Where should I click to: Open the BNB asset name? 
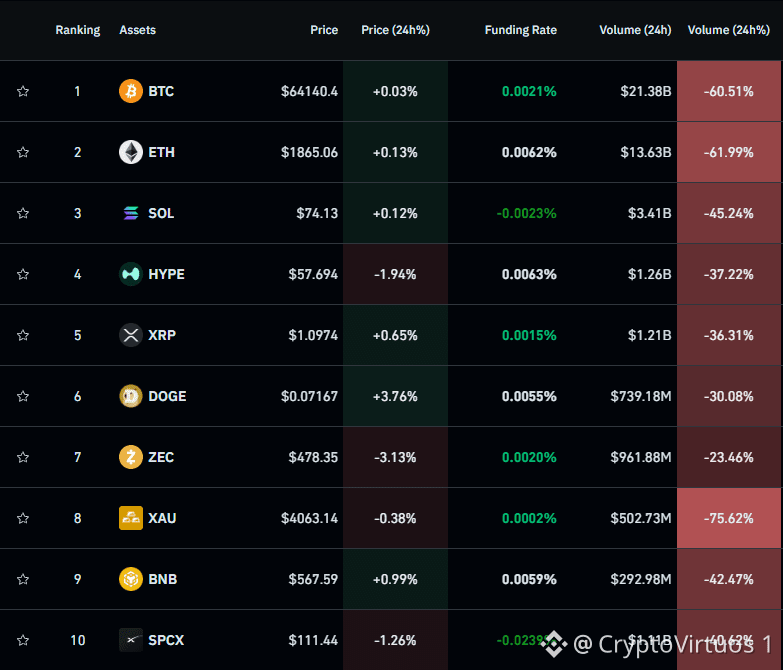[x=163, y=579]
